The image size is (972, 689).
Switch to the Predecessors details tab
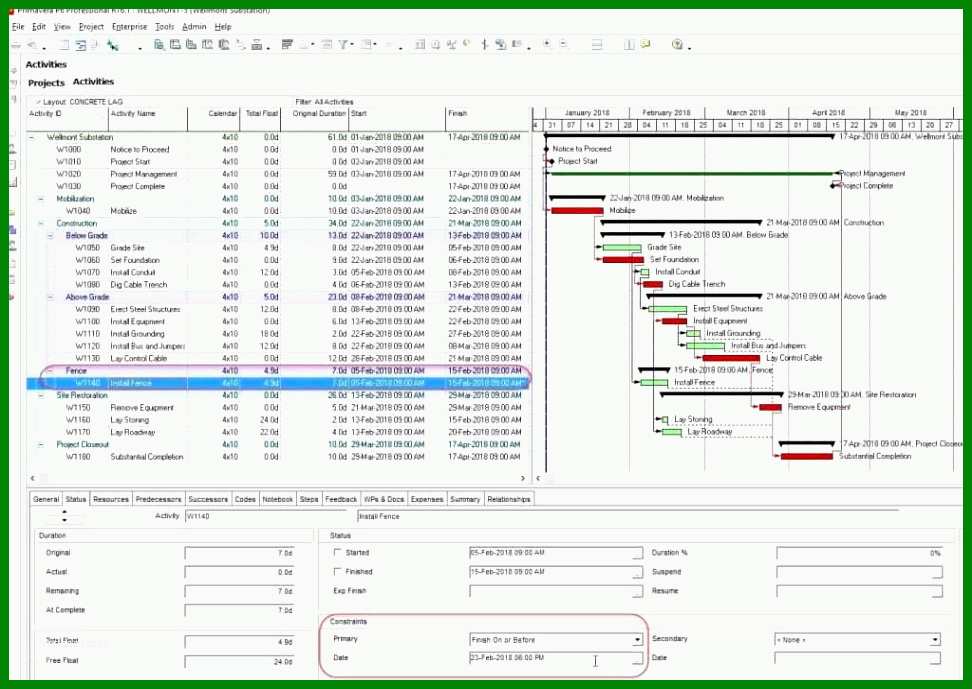pyautogui.click(x=158, y=499)
